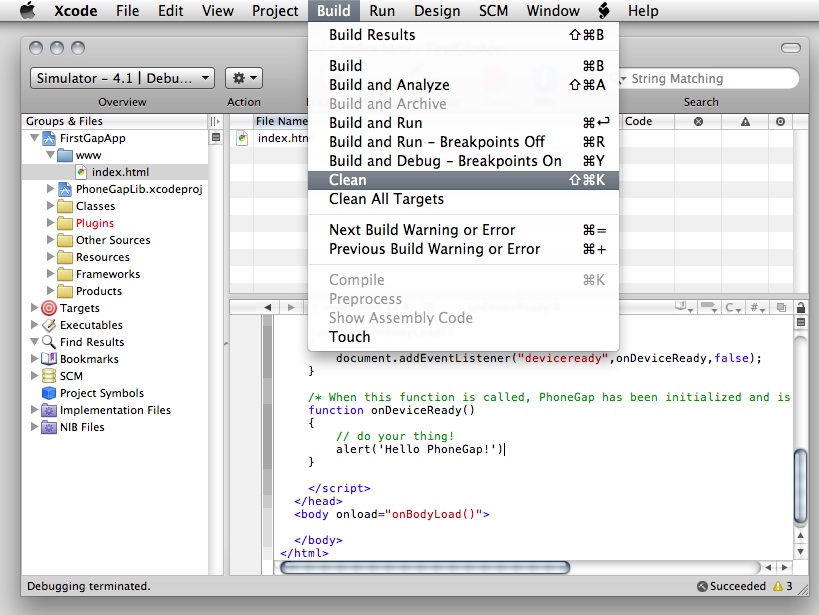This screenshot has width=819, height=615.
Task: Open the SCM menu in menu bar
Action: coord(493,10)
